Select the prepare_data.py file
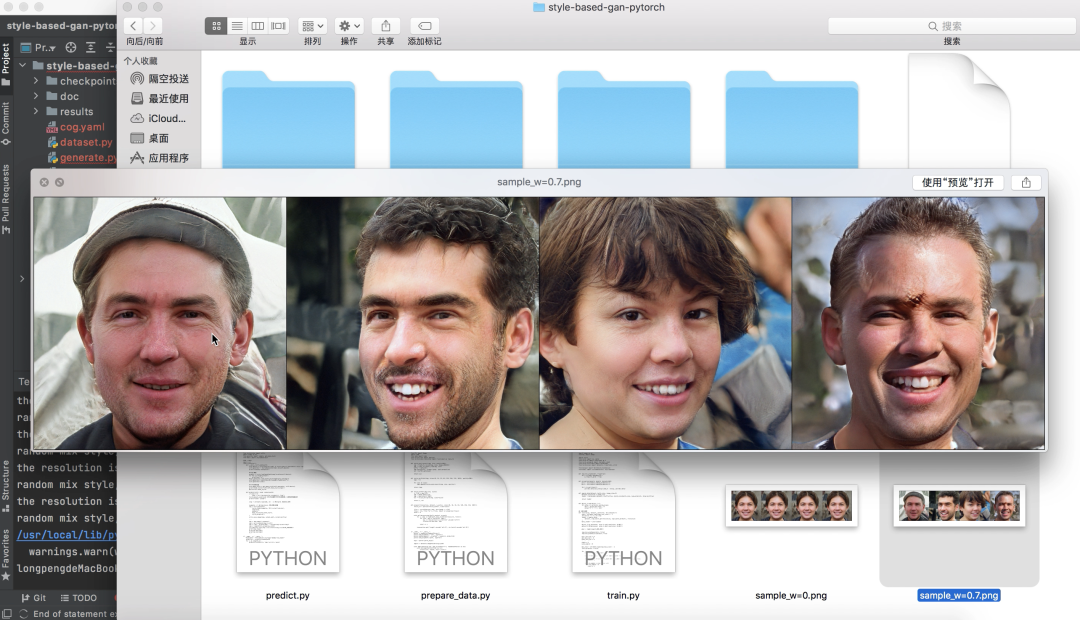Screen dimensions: 1080x620 455,513
